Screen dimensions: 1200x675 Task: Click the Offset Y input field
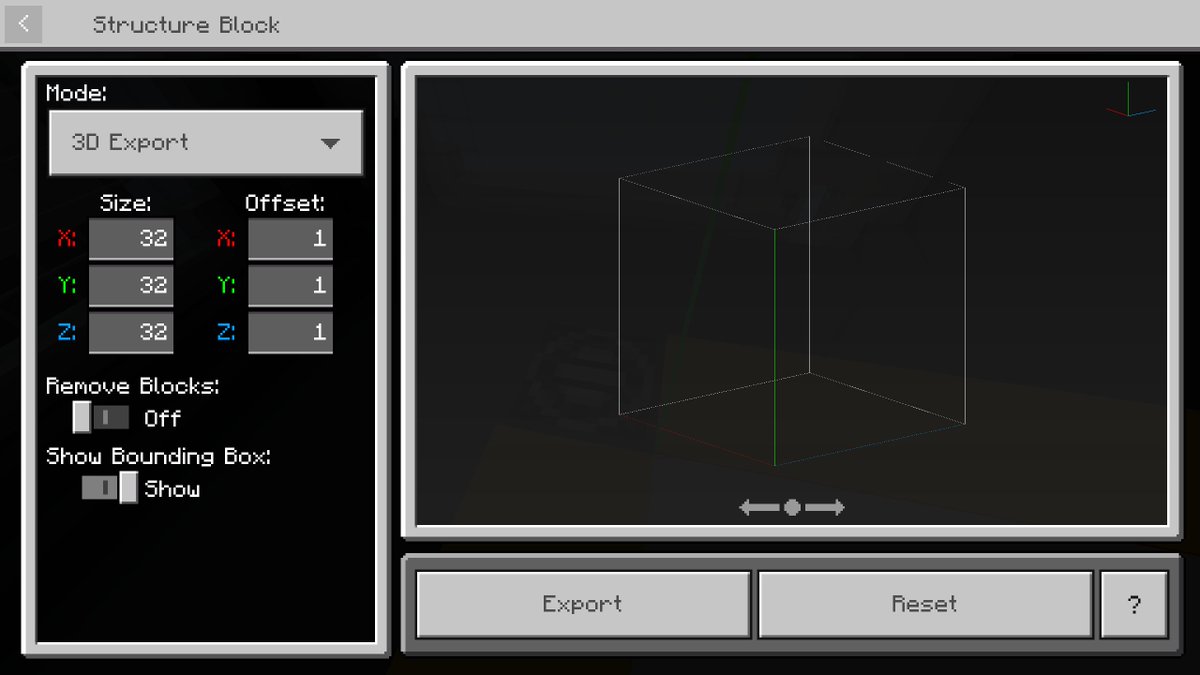coord(291,285)
